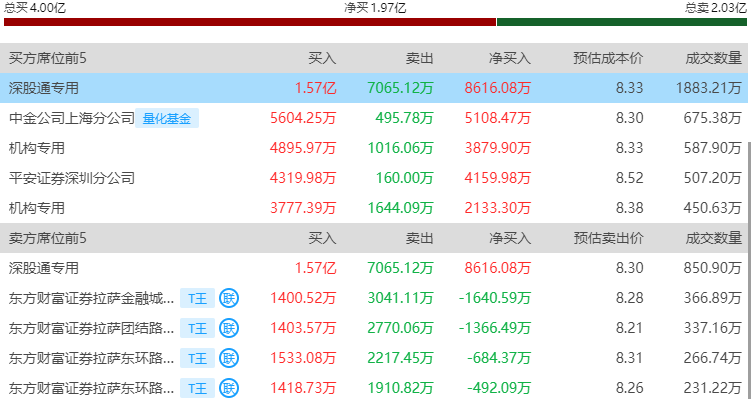Click the red 总买 portion of the bar
Screen dimensions: 751x399
tap(250, 22)
